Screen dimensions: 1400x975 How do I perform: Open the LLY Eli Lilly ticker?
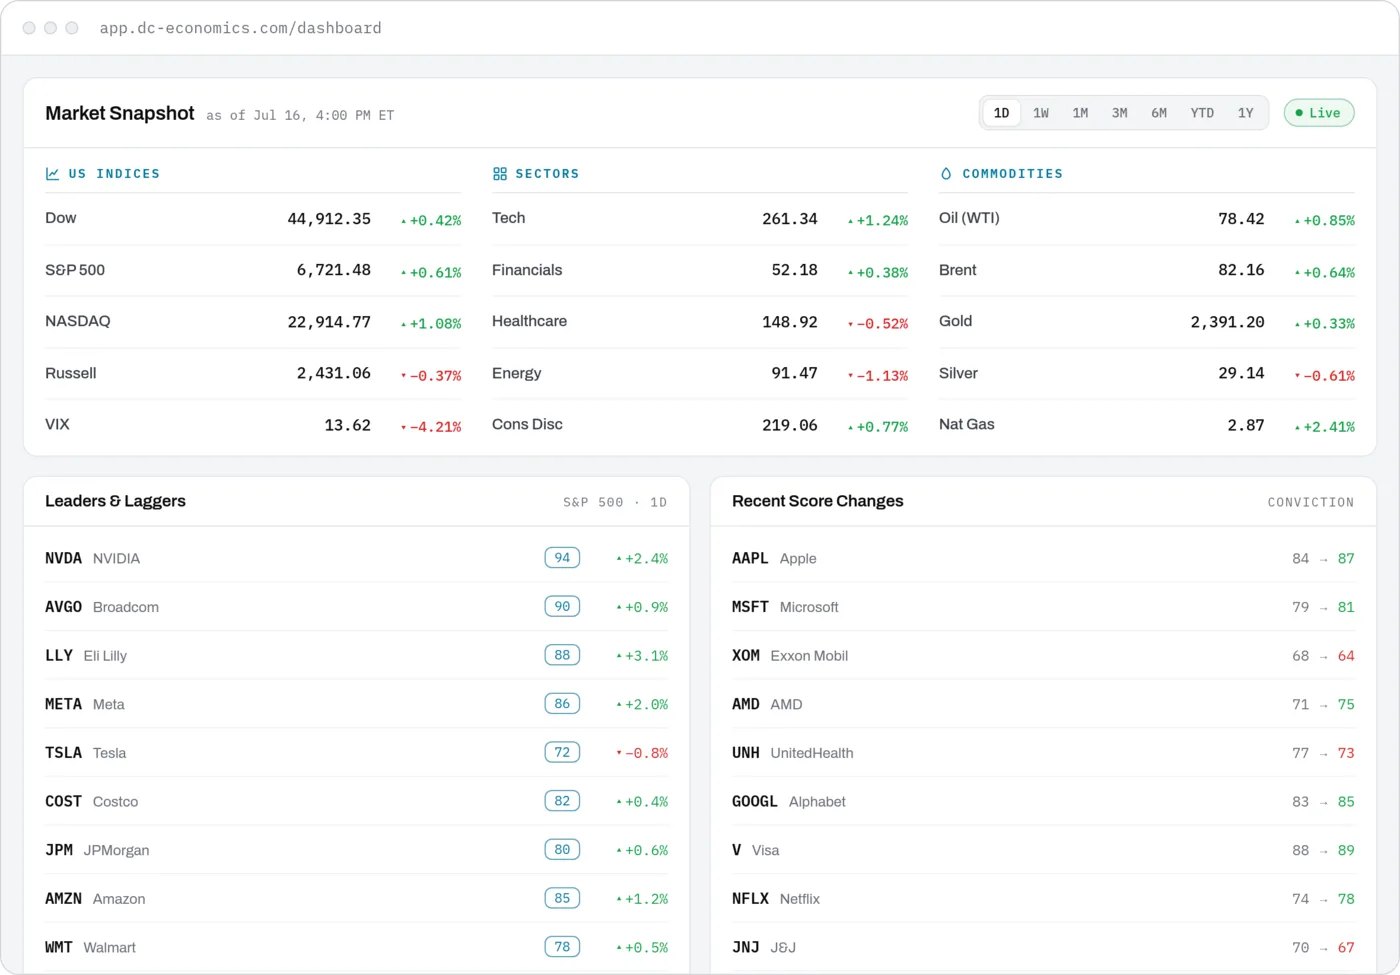pos(86,656)
